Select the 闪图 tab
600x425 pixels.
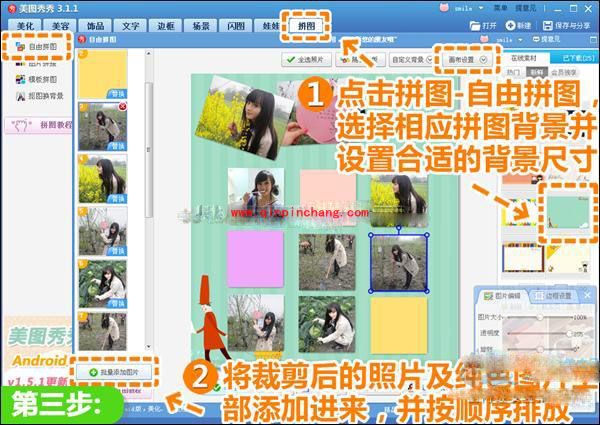point(236,26)
